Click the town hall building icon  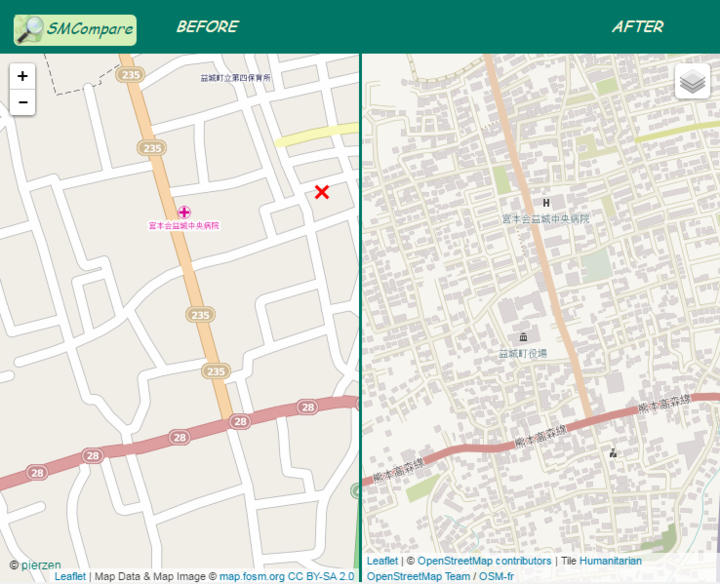[522, 337]
